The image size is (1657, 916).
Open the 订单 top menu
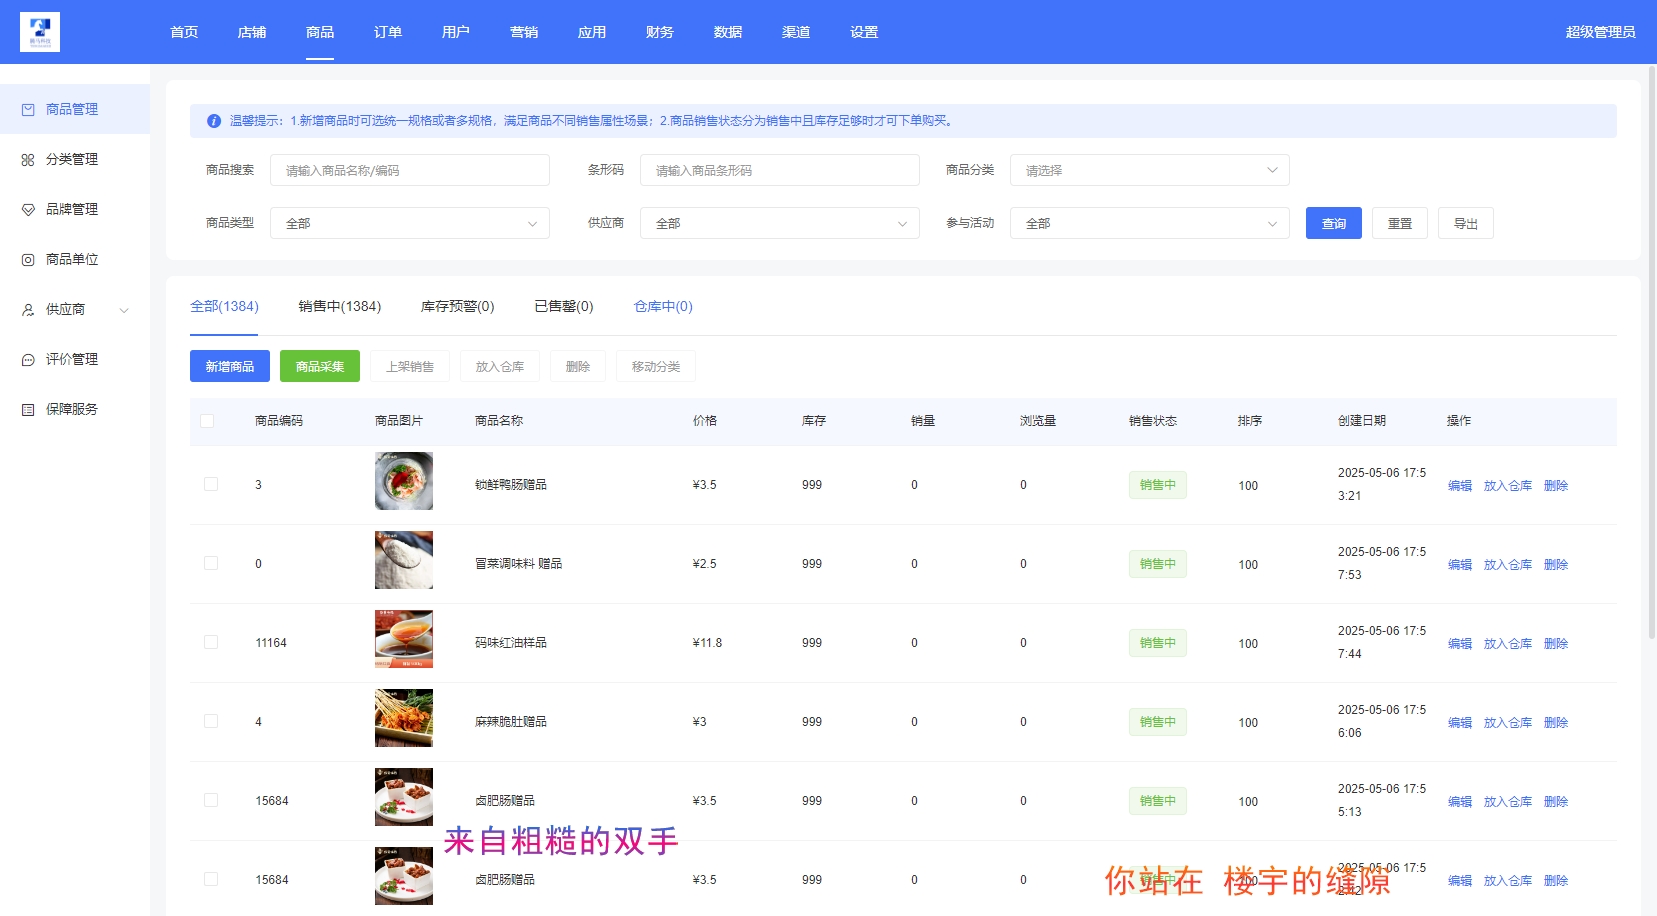click(x=388, y=32)
